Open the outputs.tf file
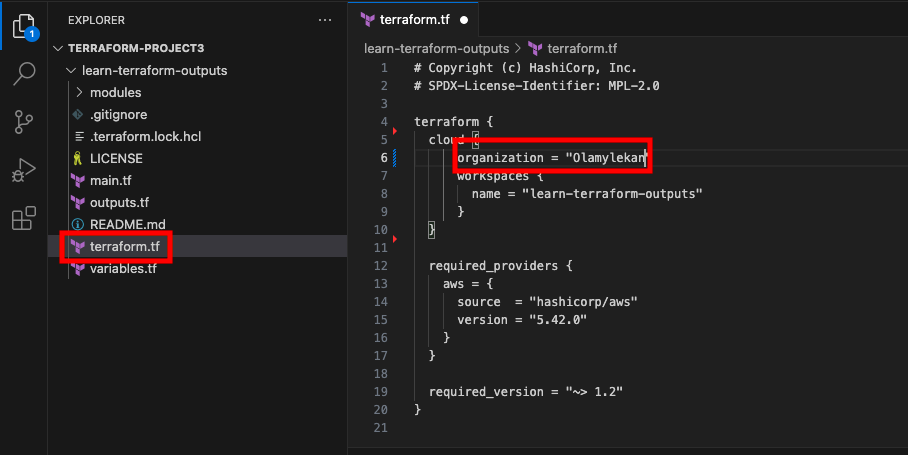 [x=119, y=203]
